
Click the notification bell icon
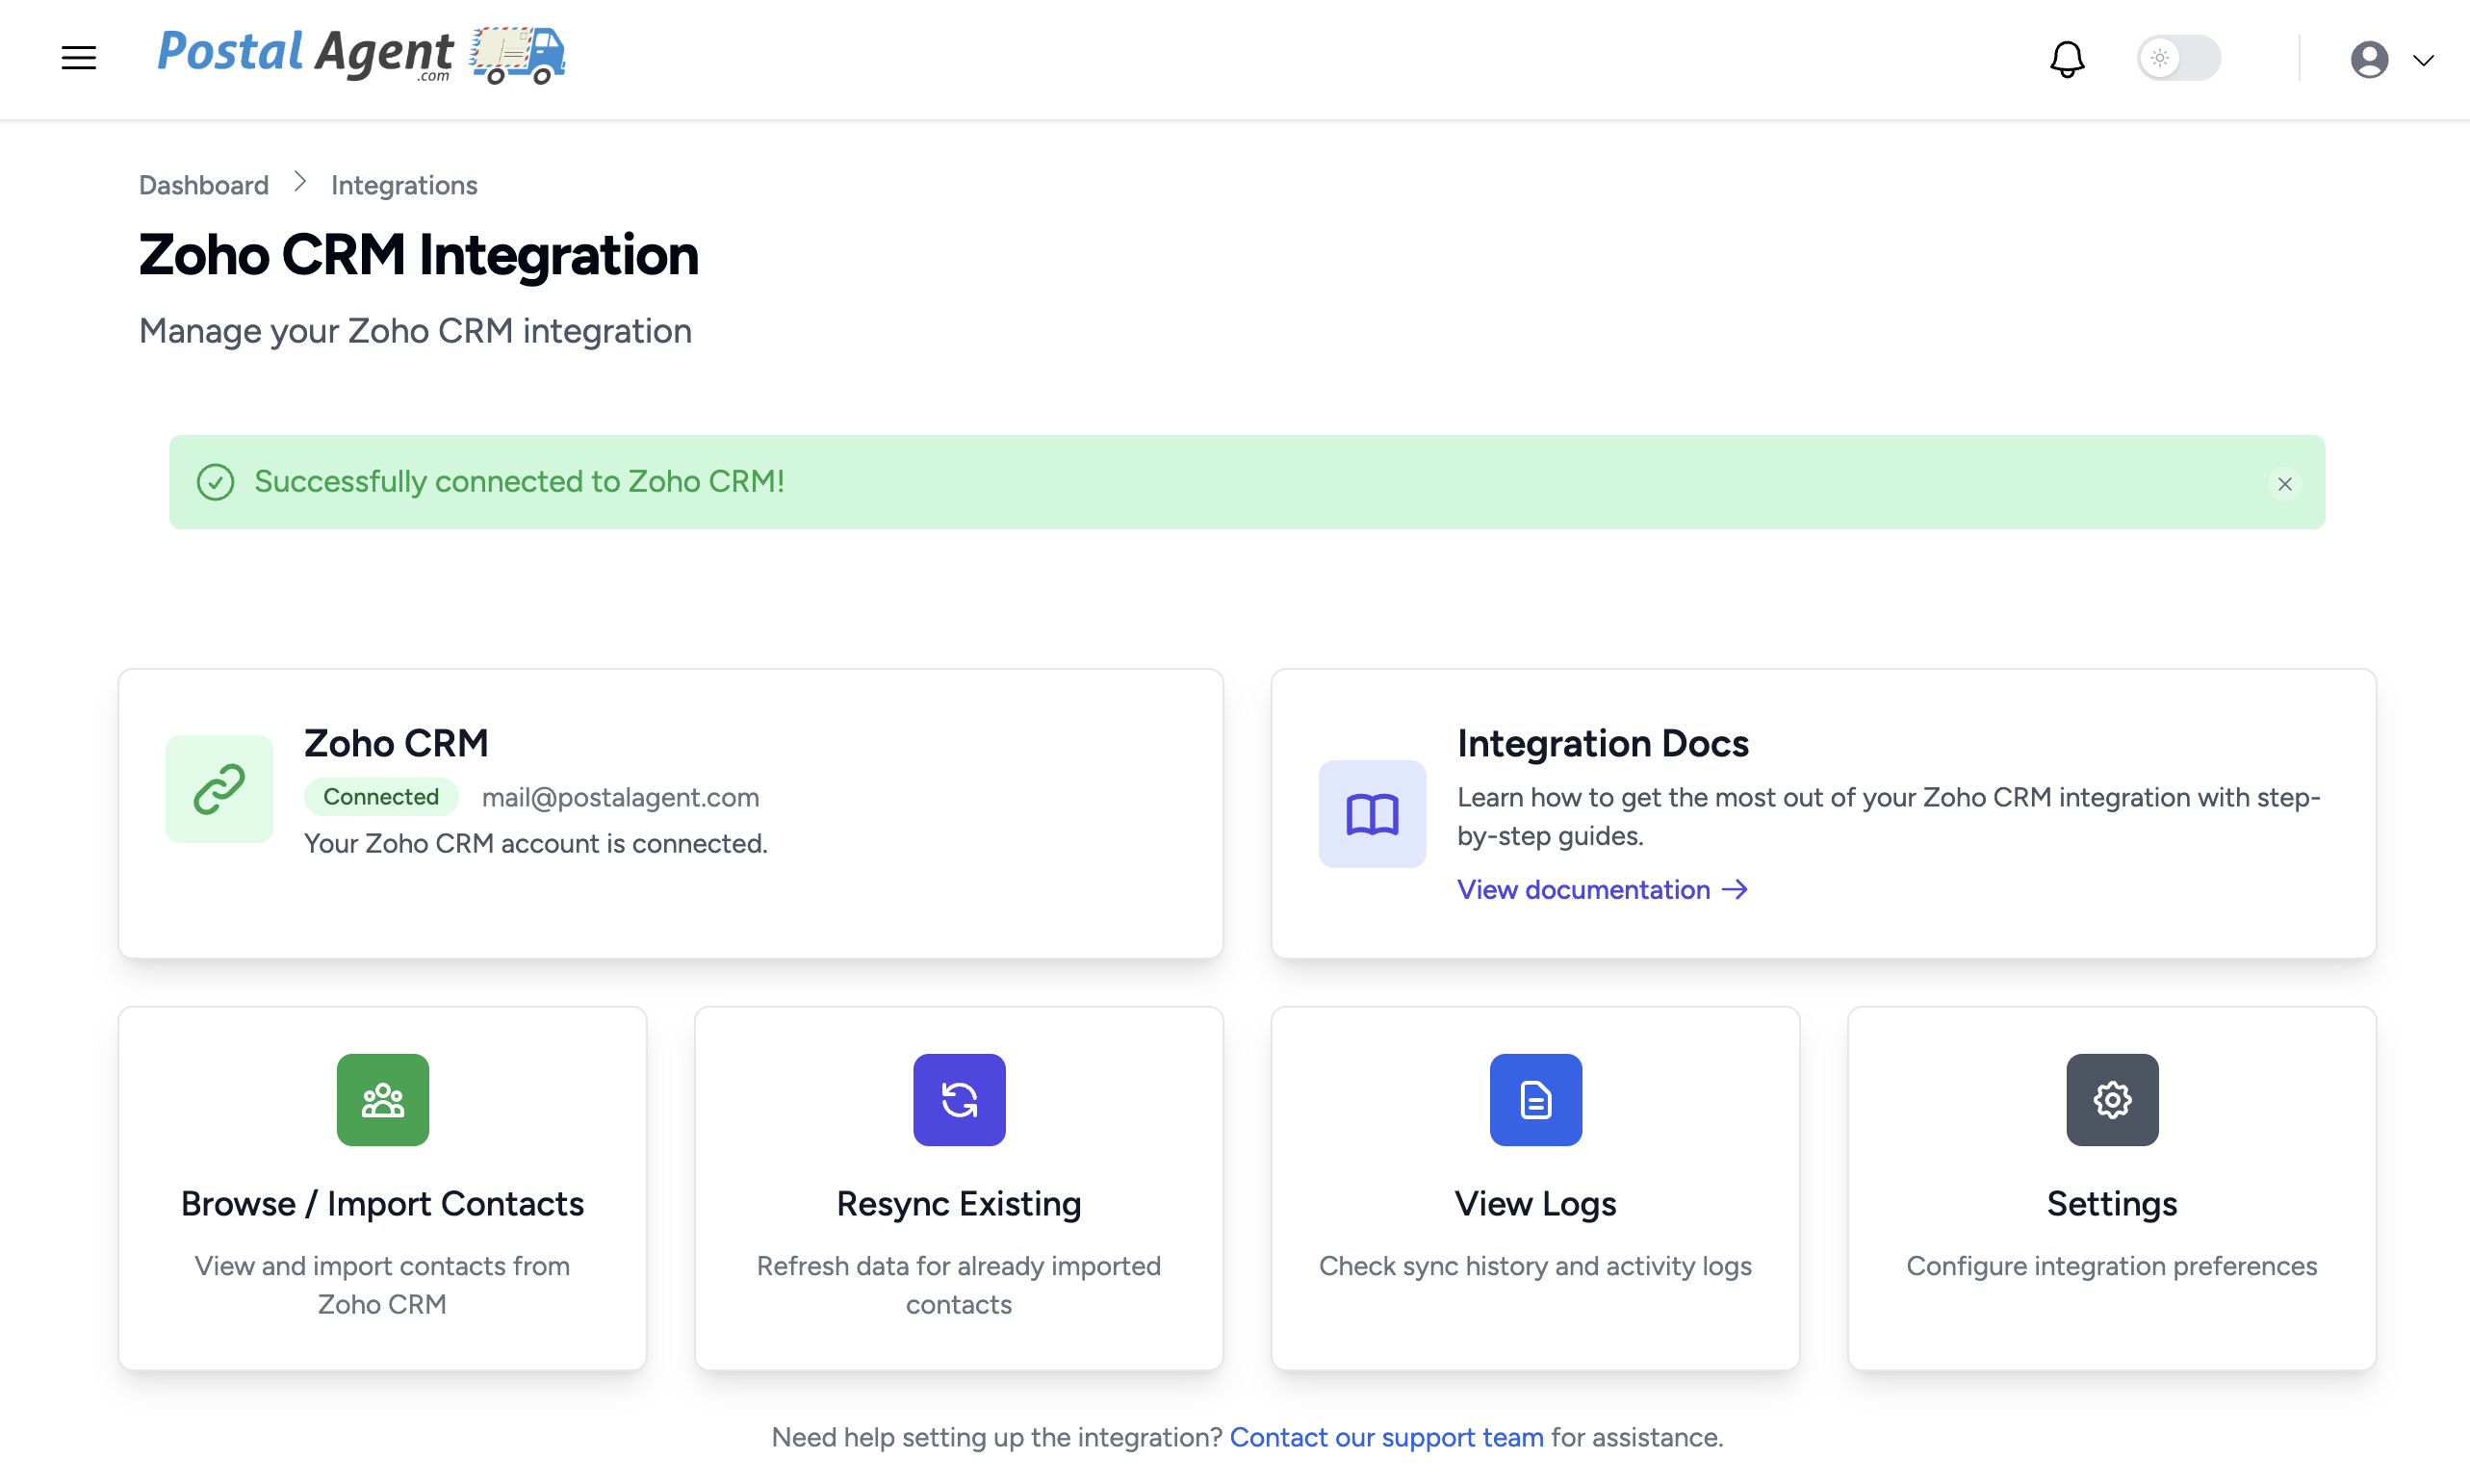pyautogui.click(x=2066, y=59)
